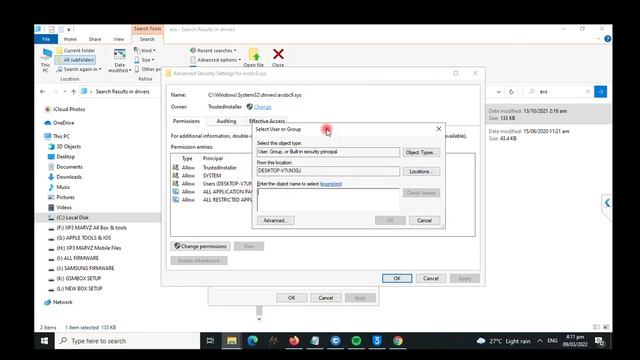The image size is (640, 360).
Task: Open (G:) APPLE TOOLS & IOS drive
Action: 80,238
